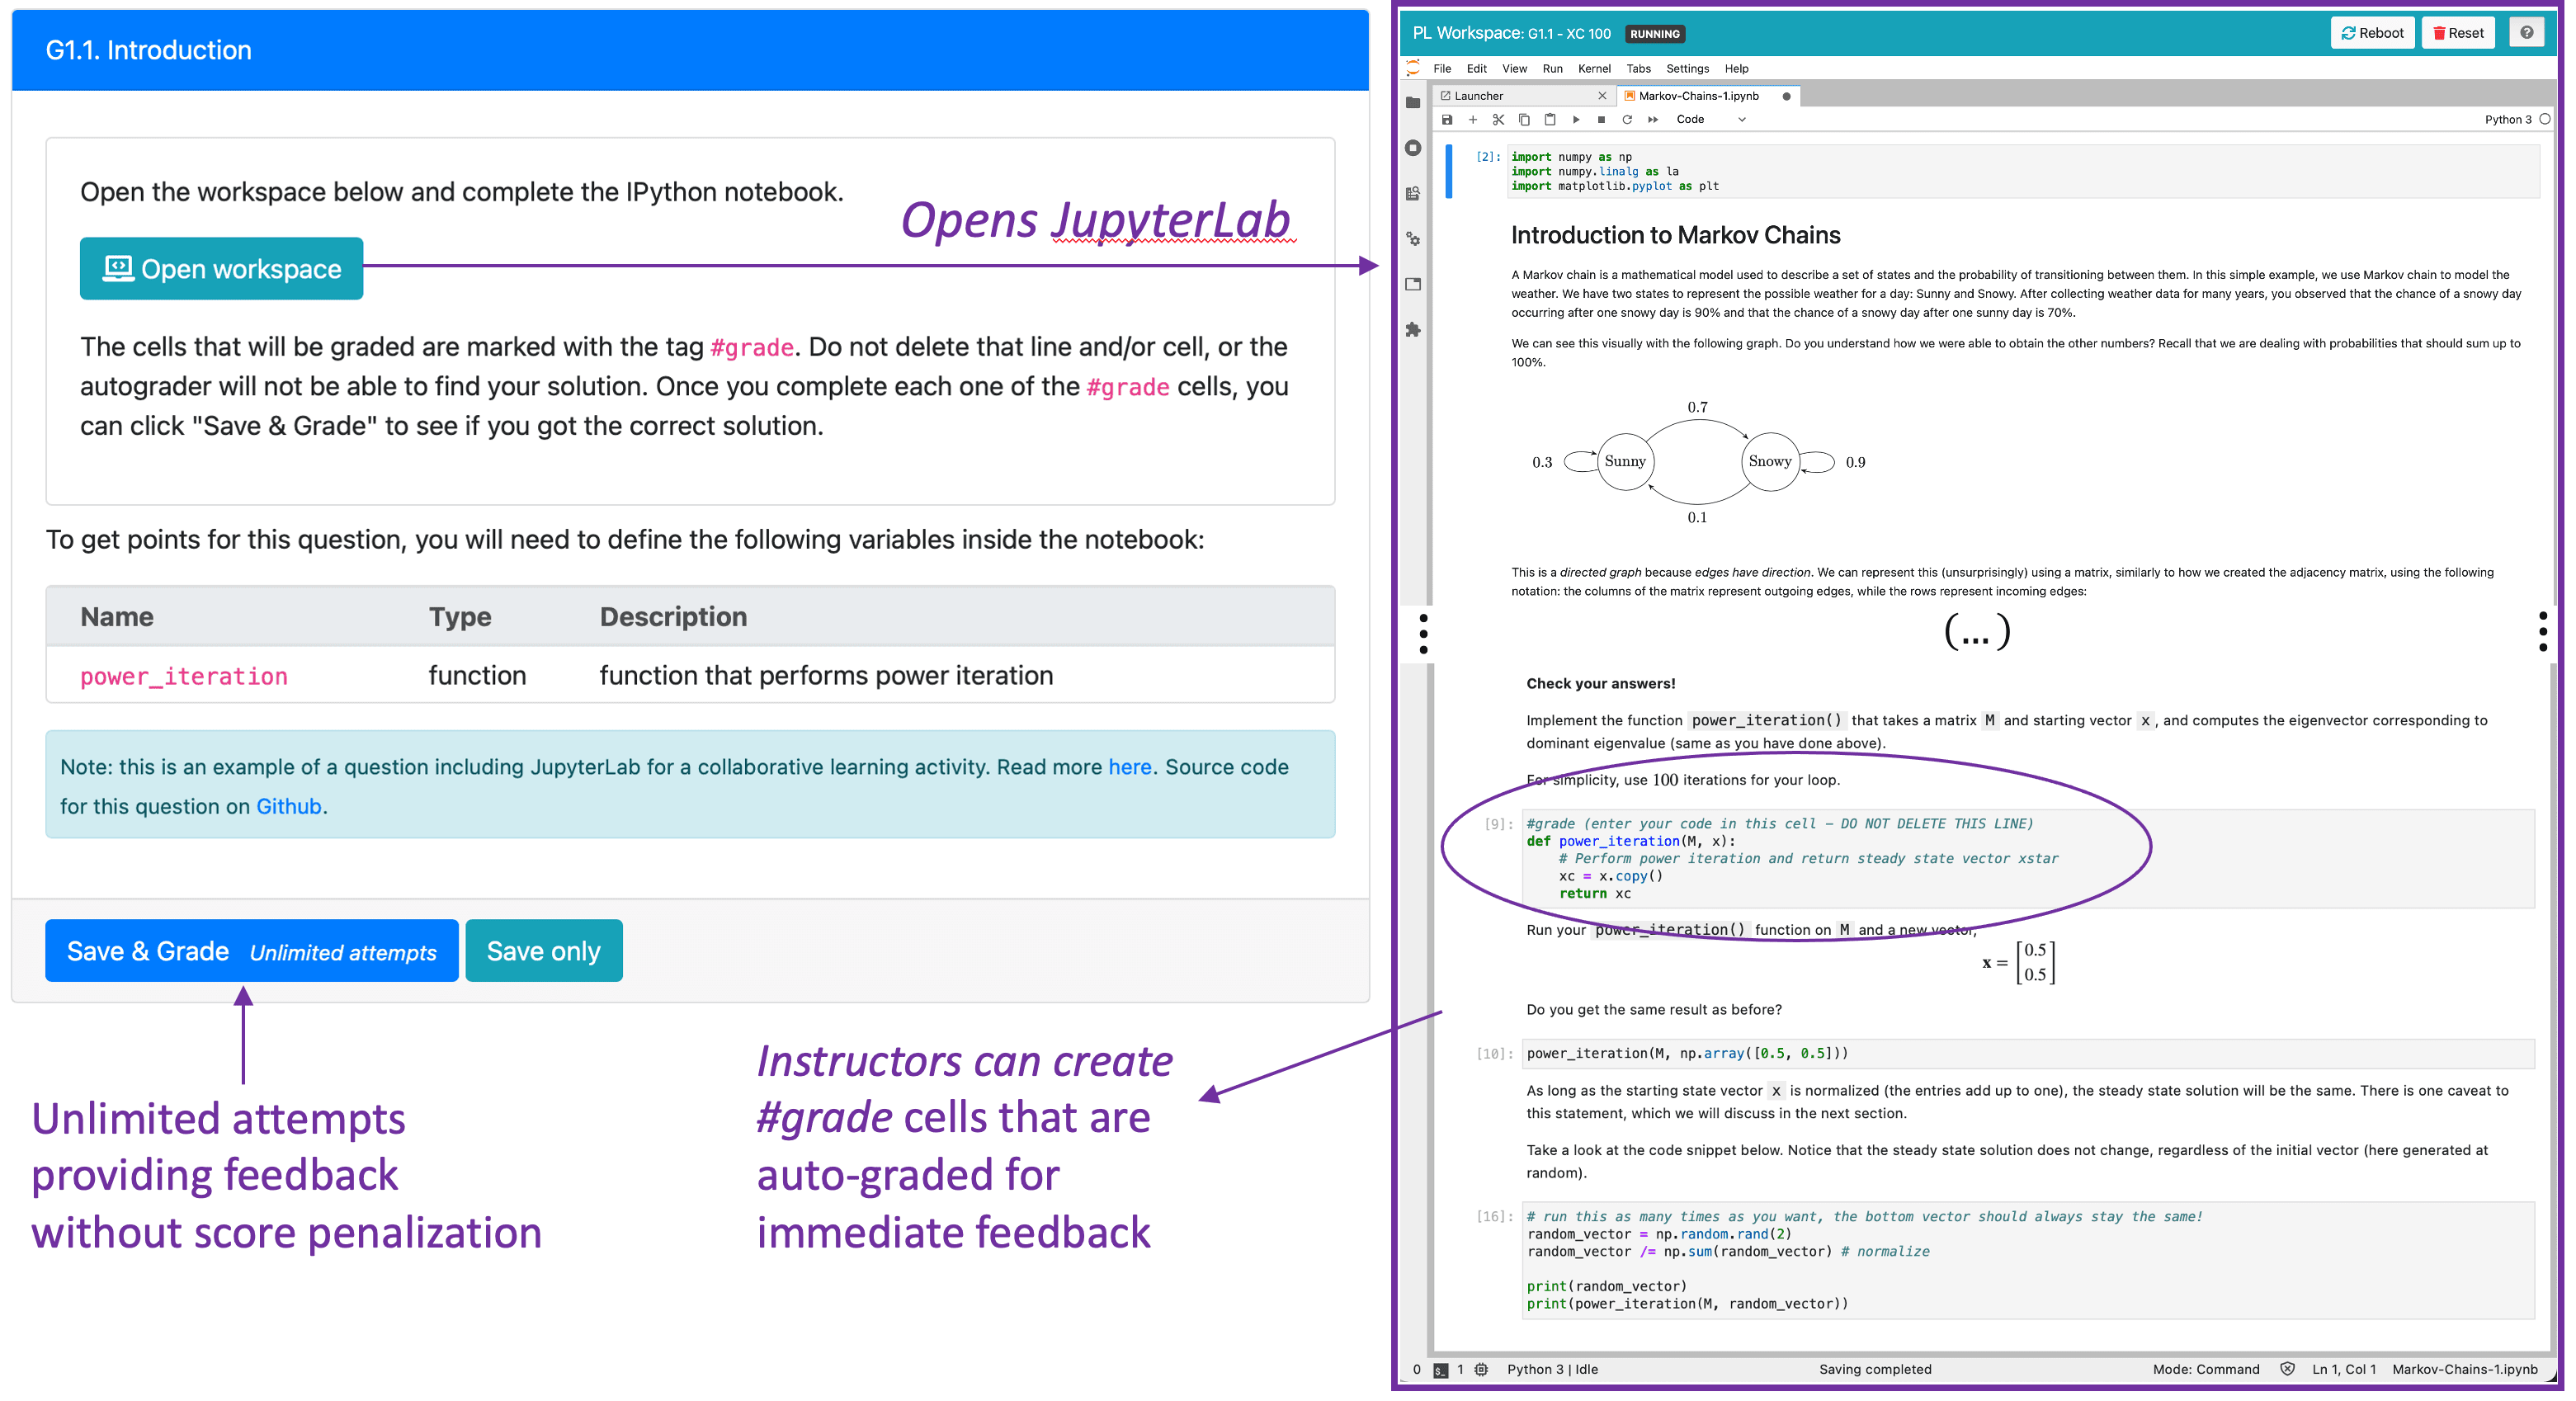Image resolution: width=2576 pixels, height=1401 pixels.
Task: Close the Launcher tab
Action: (1602, 96)
